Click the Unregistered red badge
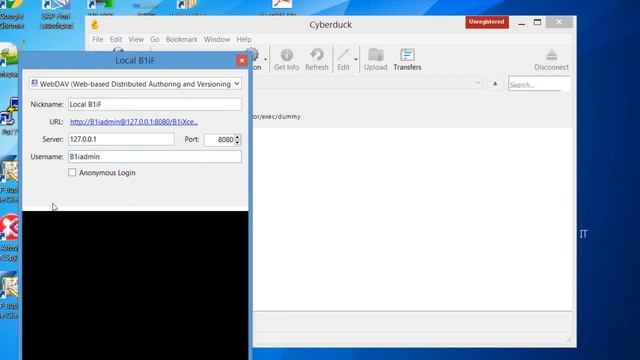Screen dimensions: 640x360 [x=487, y=22]
